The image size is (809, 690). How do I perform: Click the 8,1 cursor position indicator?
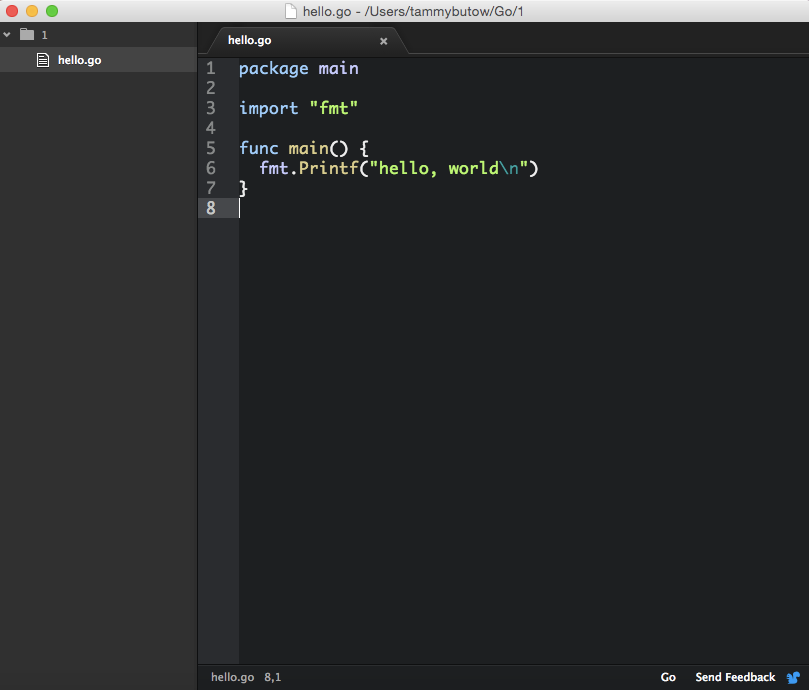[x=273, y=677]
